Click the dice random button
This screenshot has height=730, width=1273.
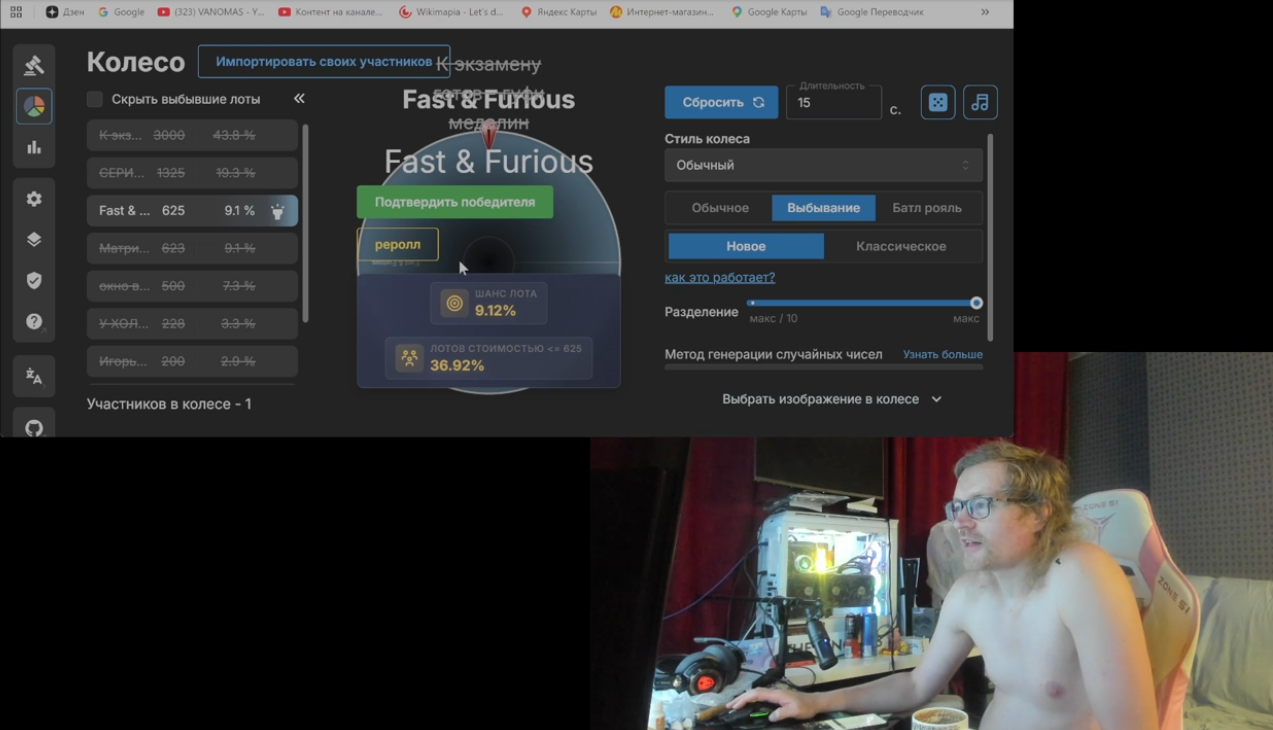[x=938, y=102]
